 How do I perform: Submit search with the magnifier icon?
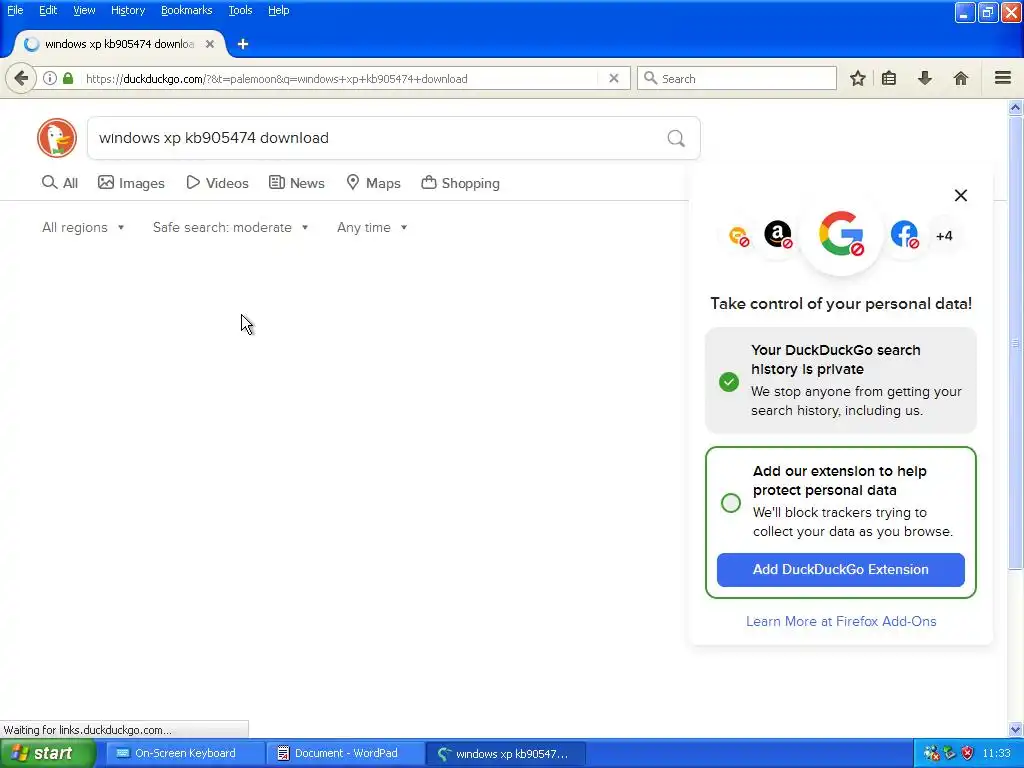tap(676, 138)
